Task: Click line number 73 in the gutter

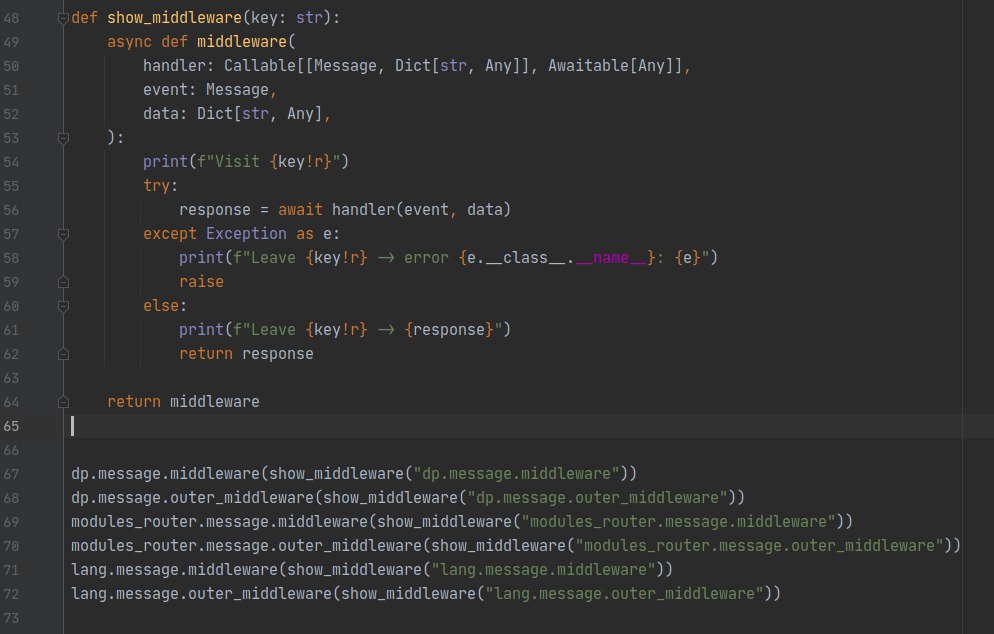Action: (11, 618)
